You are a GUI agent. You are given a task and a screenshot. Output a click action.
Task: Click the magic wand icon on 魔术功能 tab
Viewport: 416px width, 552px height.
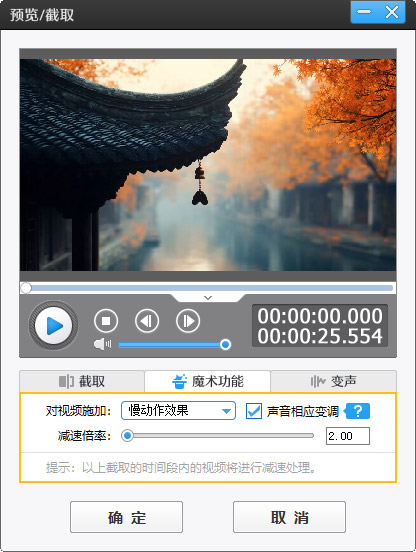[179, 381]
